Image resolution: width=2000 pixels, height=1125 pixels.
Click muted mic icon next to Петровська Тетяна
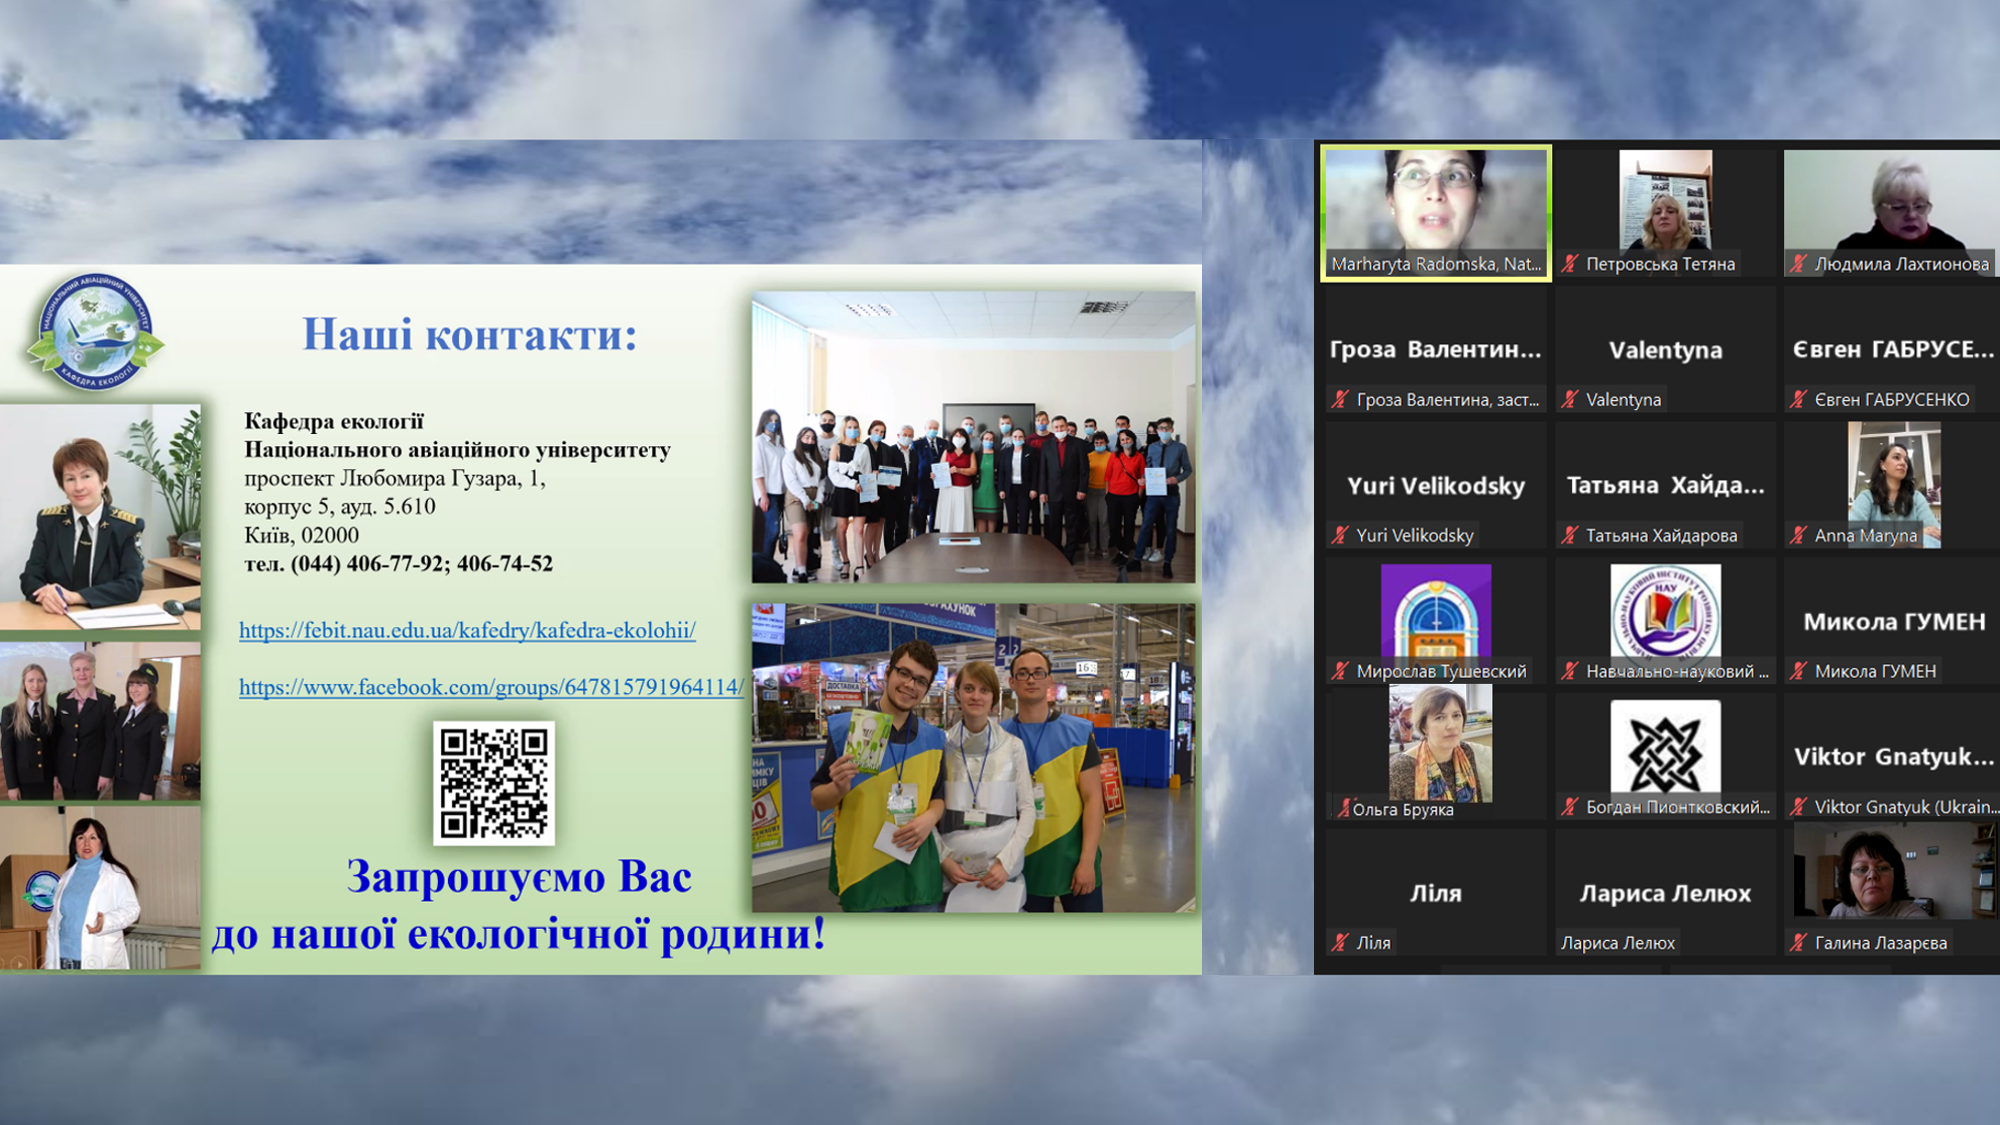(x=1570, y=264)
